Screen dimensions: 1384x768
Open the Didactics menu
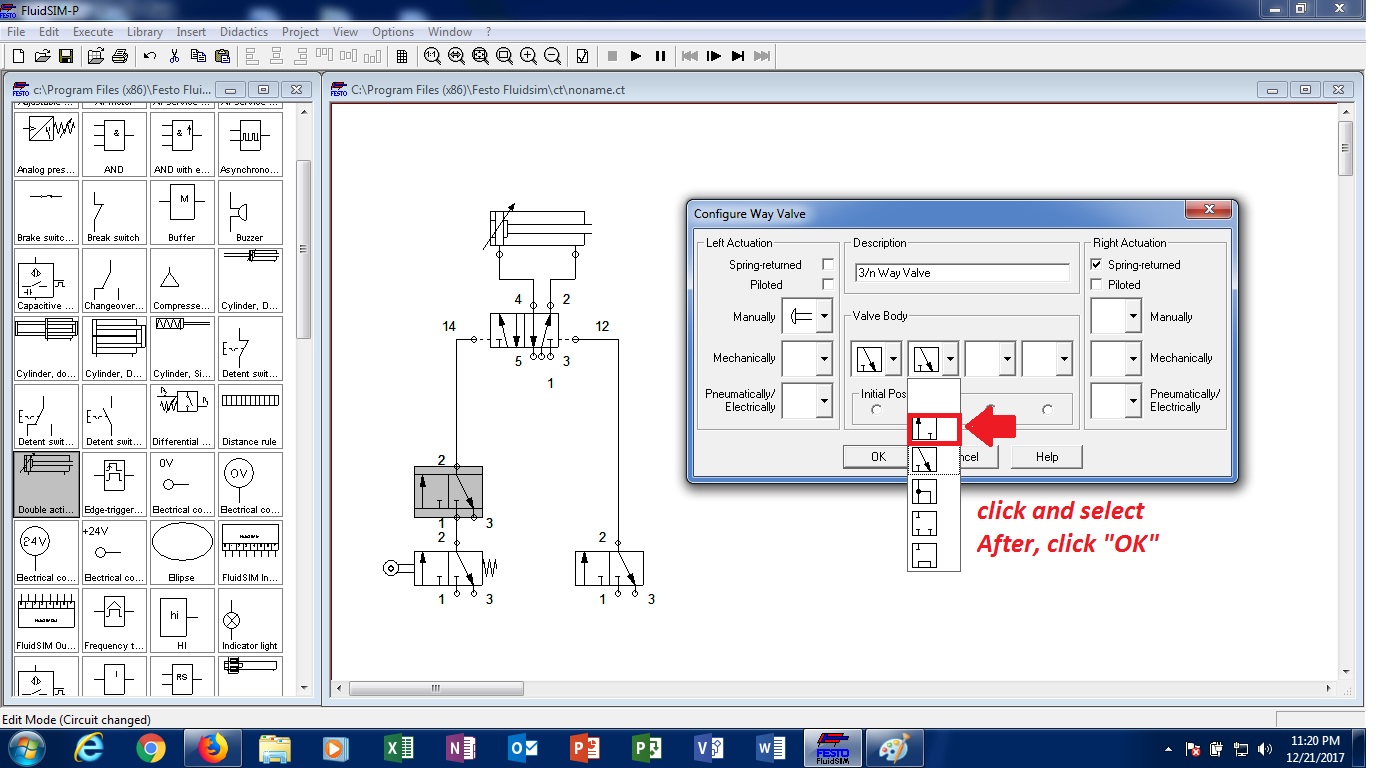coord(244,32)
